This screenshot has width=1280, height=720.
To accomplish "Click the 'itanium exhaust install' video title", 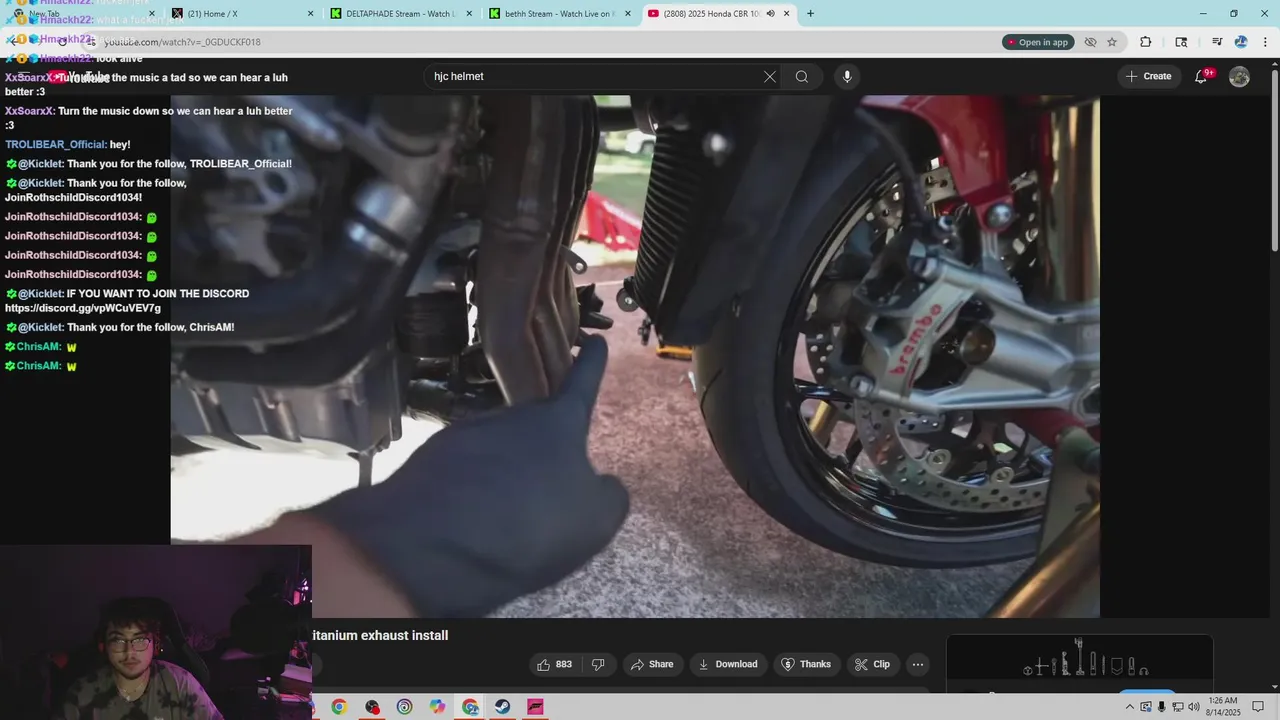I will coord(380,636).
